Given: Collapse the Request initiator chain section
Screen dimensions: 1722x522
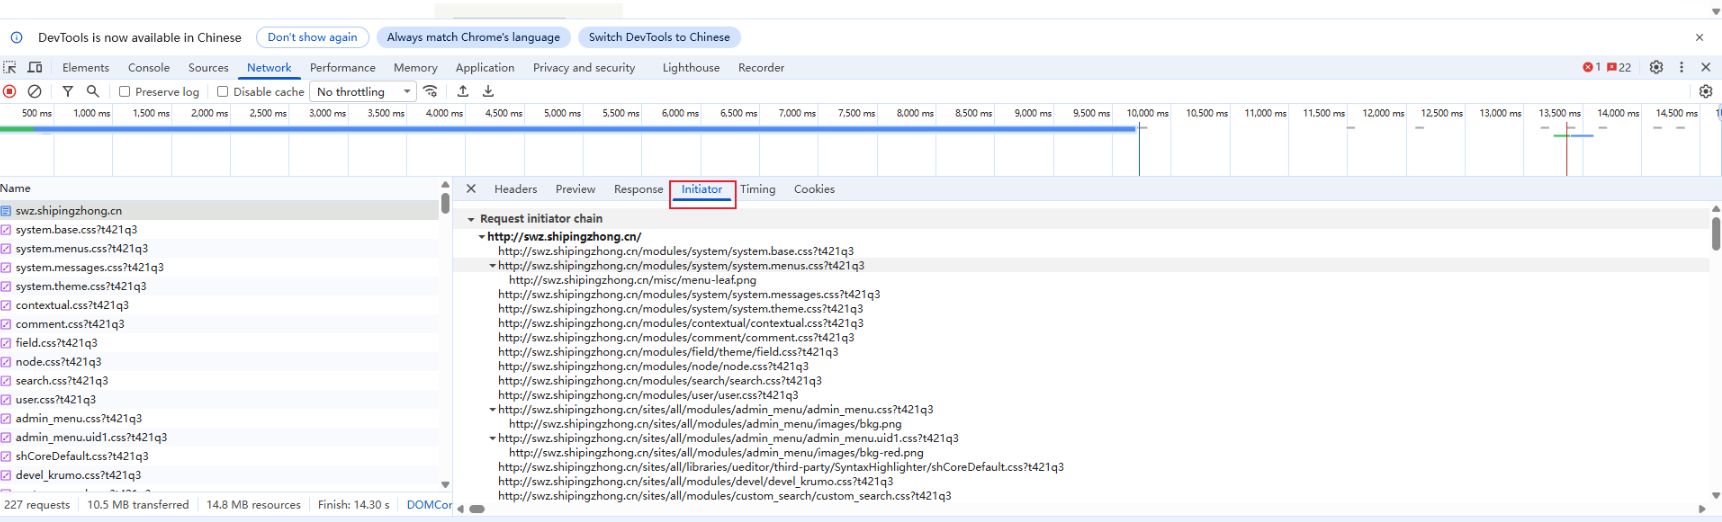Looking at the screenshot, I should tap(471, 219).
